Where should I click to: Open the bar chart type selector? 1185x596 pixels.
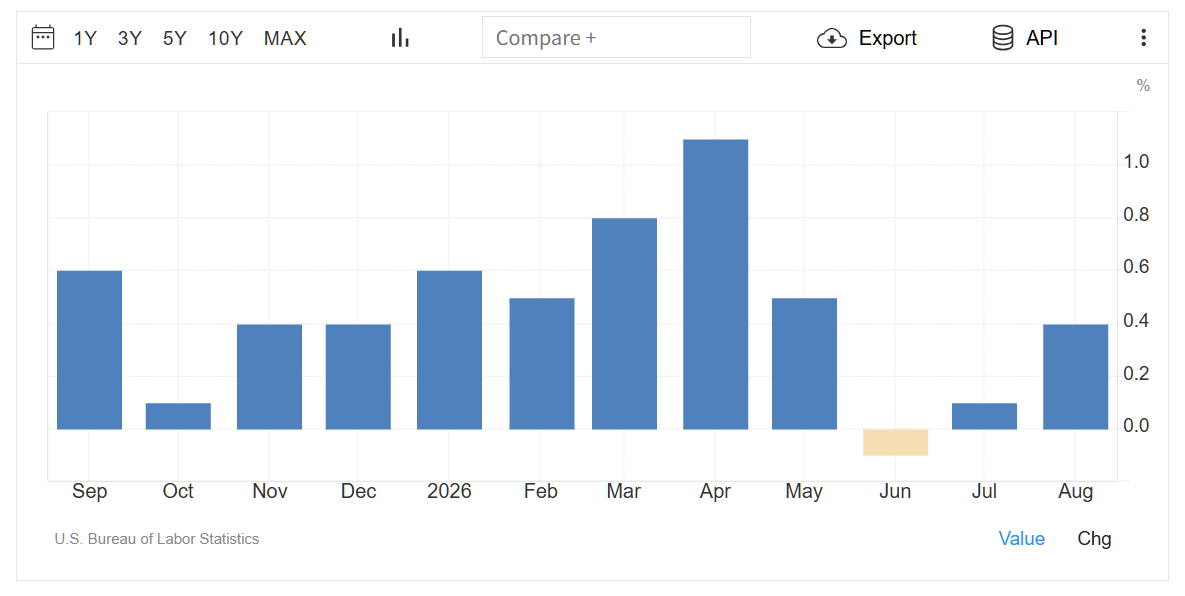click(400, 38)
